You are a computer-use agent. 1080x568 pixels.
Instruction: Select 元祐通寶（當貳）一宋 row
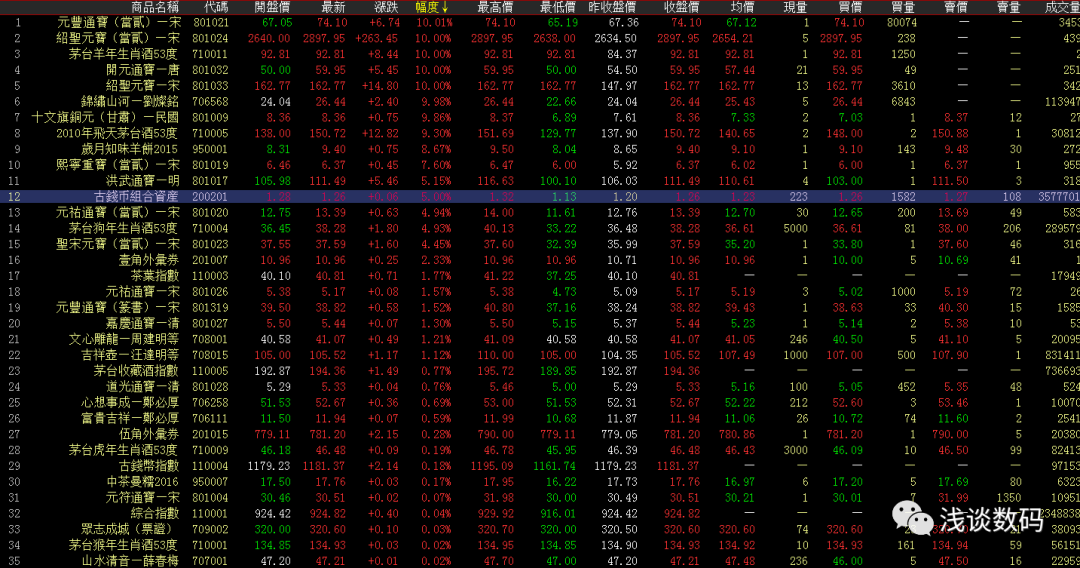coord(540,213)
